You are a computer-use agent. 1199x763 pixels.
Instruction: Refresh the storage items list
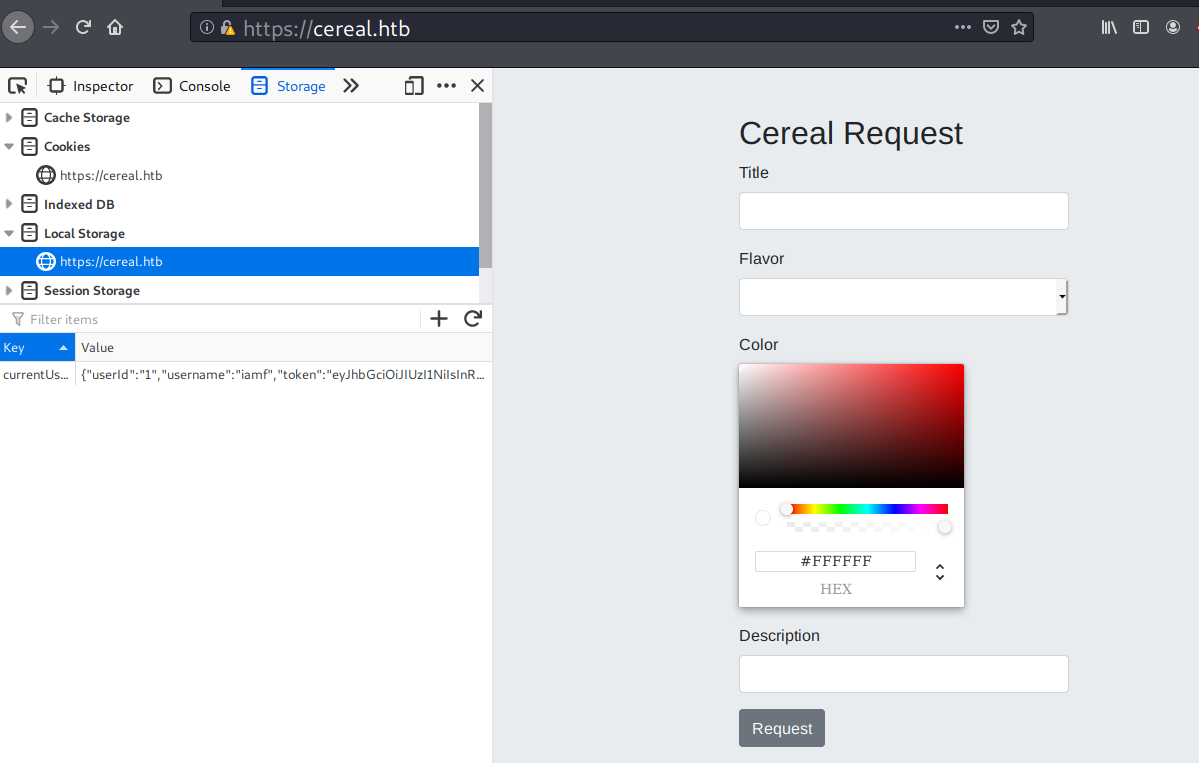click(x=473, y=319)
